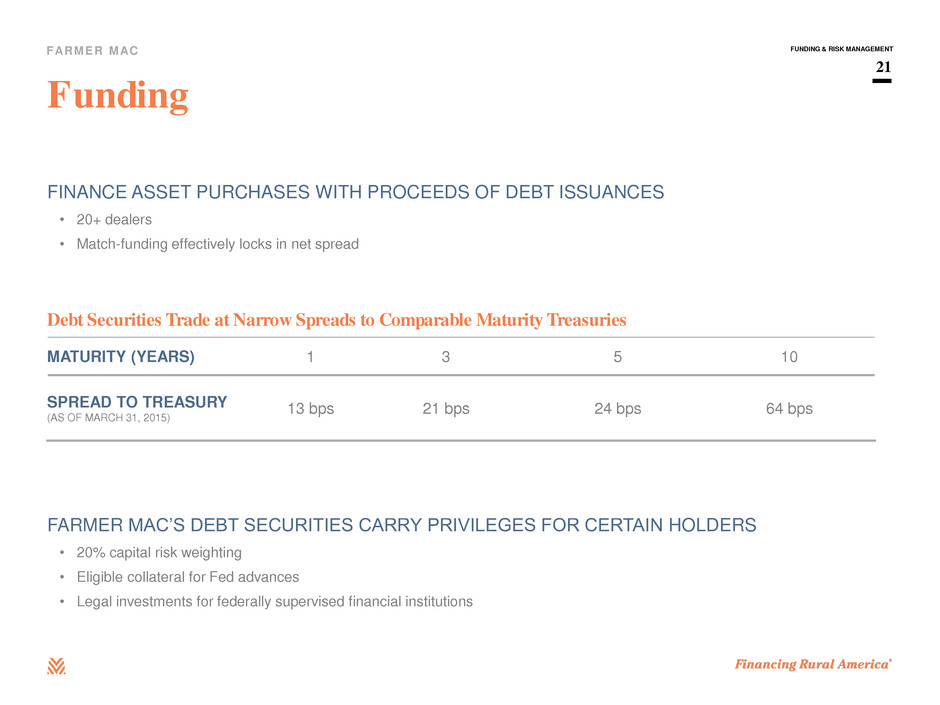Click the 64 bps spread value
The width and height of the screenshot is (940, 705).
coord(789,409)
